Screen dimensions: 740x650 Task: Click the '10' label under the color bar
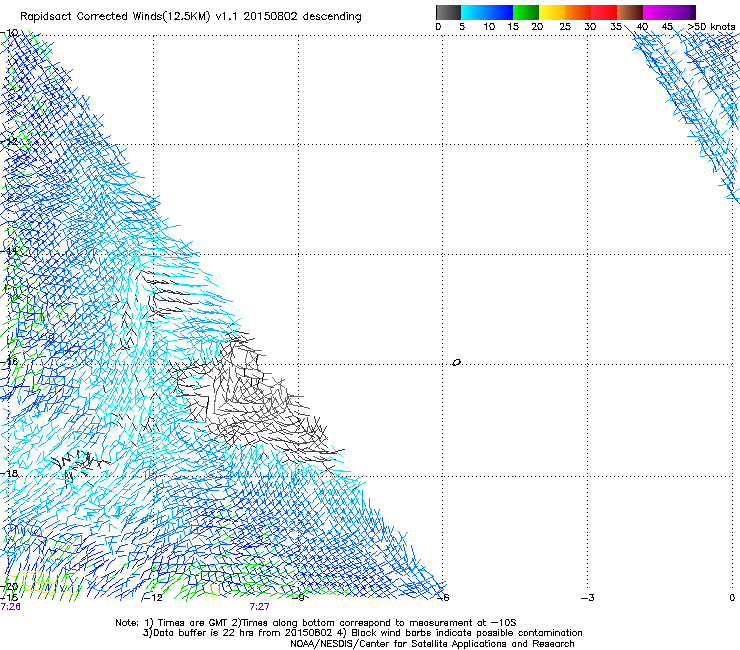(489, 27)
